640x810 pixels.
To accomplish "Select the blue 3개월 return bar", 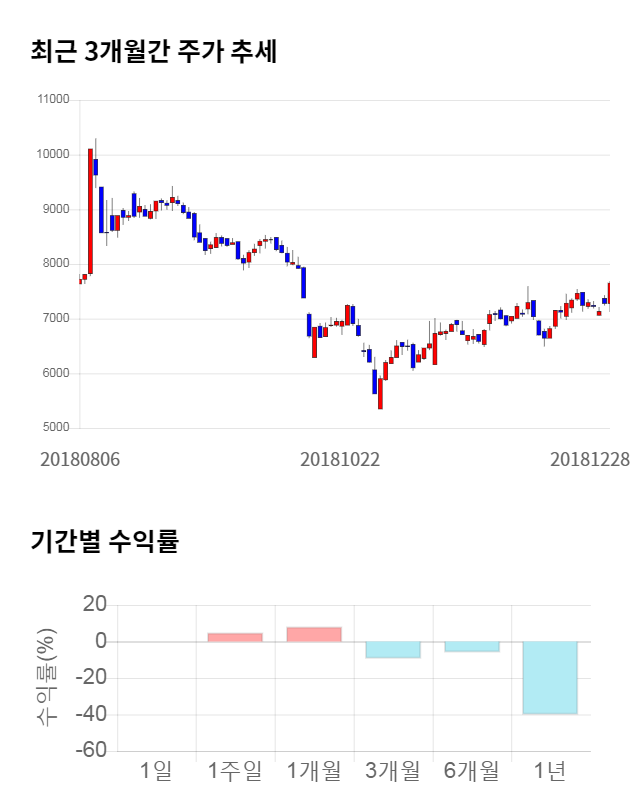I will [x=393, y=649].
